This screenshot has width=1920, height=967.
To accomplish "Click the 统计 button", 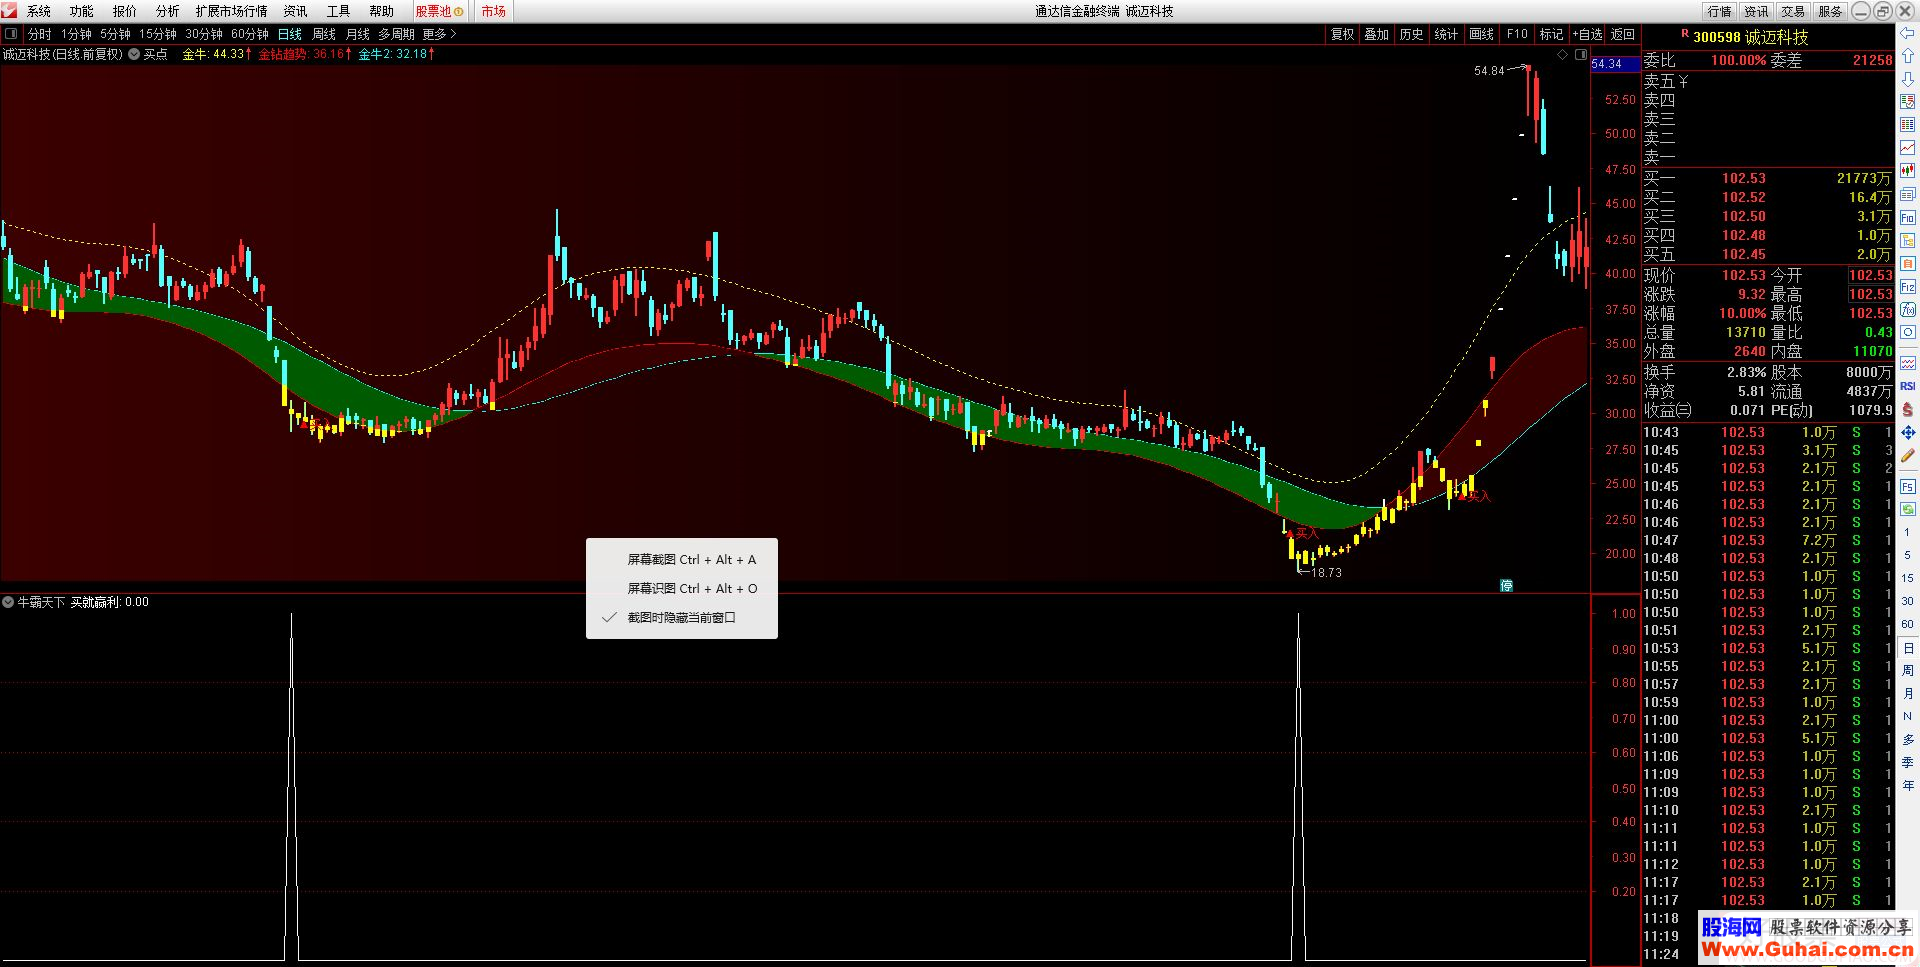I will tap(1446, 34).
